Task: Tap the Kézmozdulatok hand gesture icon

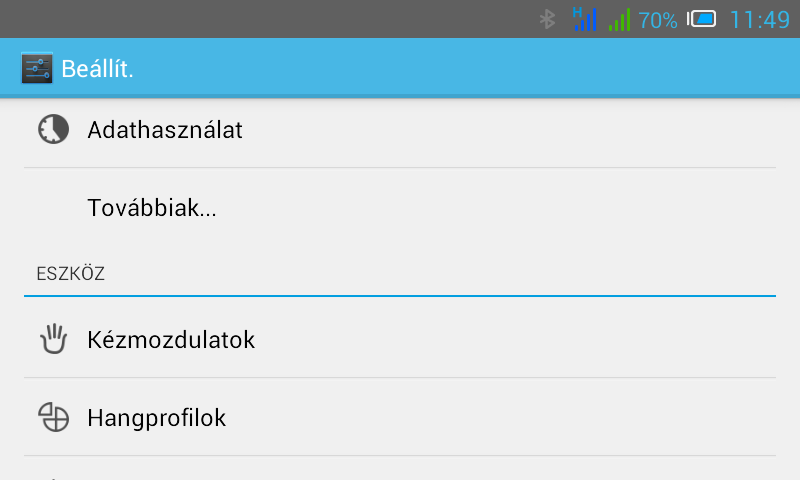Action: pos(53,339)
